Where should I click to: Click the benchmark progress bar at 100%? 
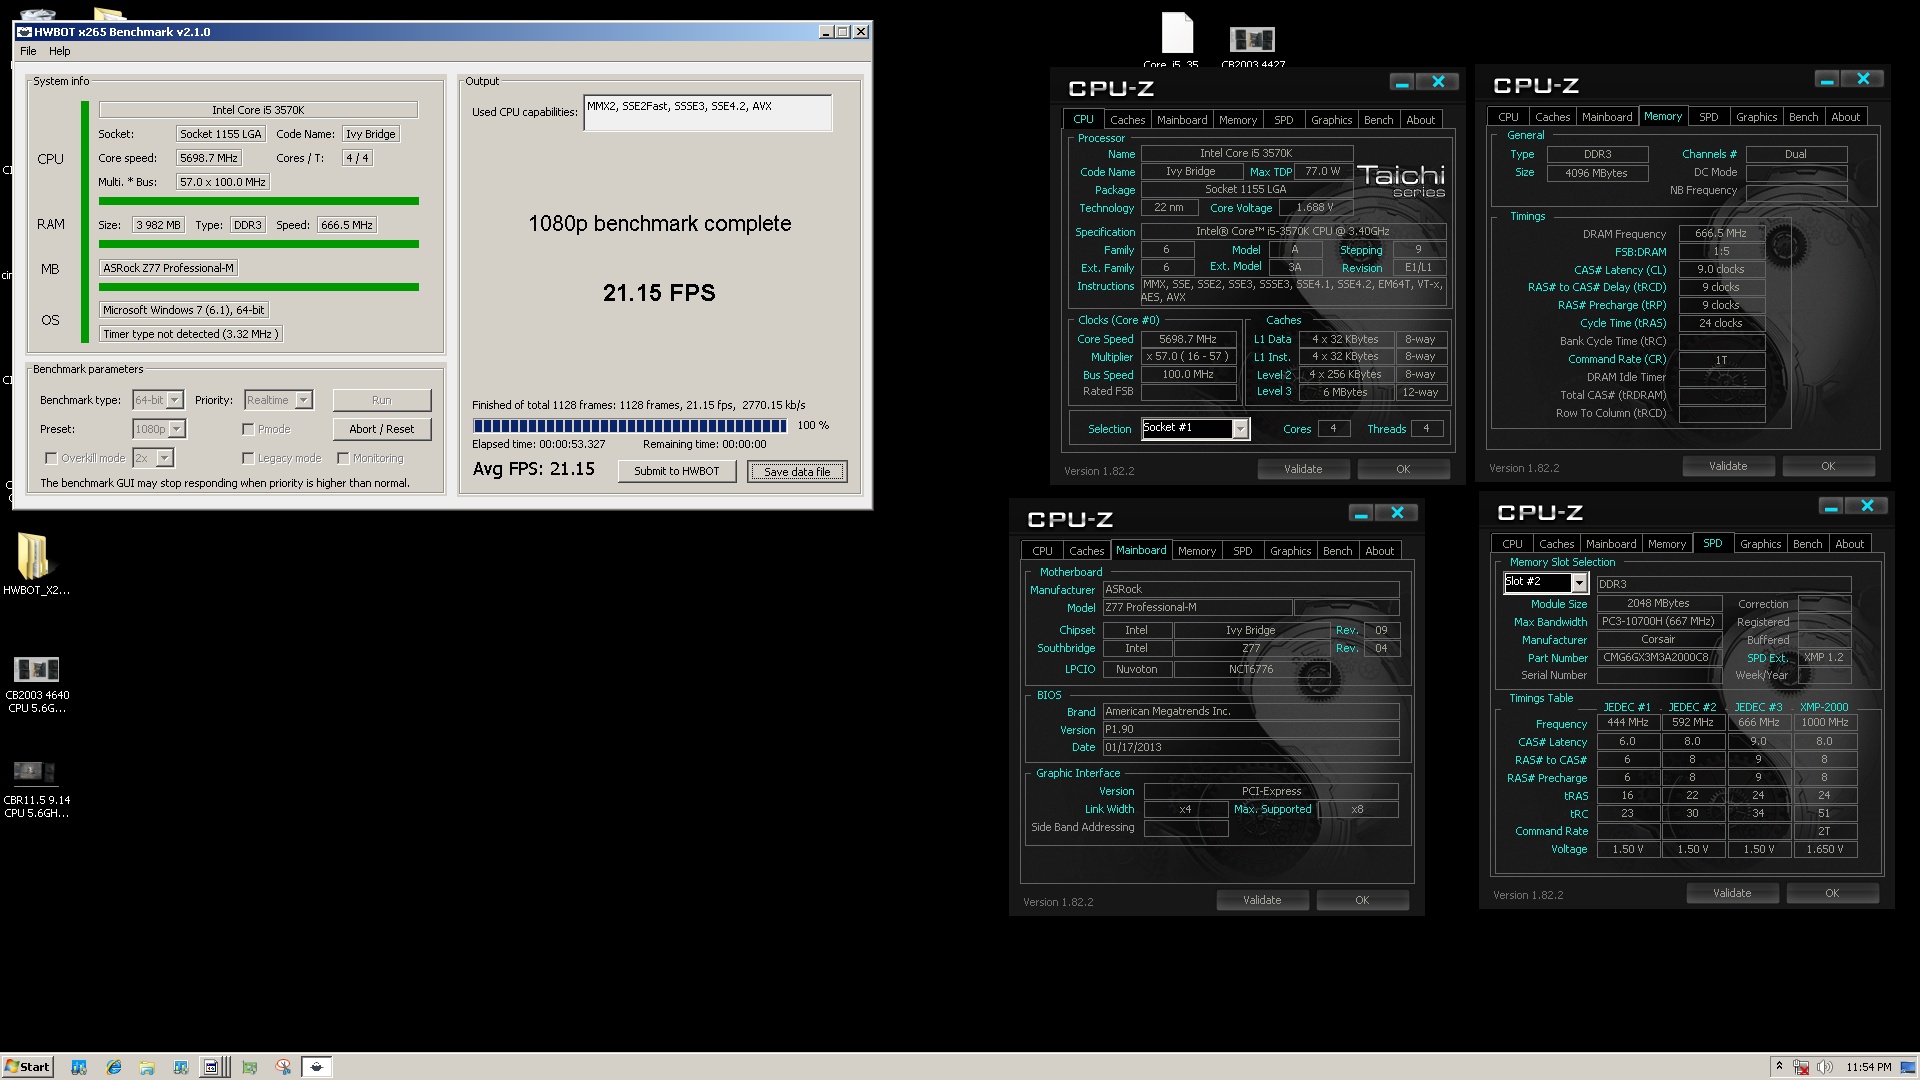(x=630, y=425)
